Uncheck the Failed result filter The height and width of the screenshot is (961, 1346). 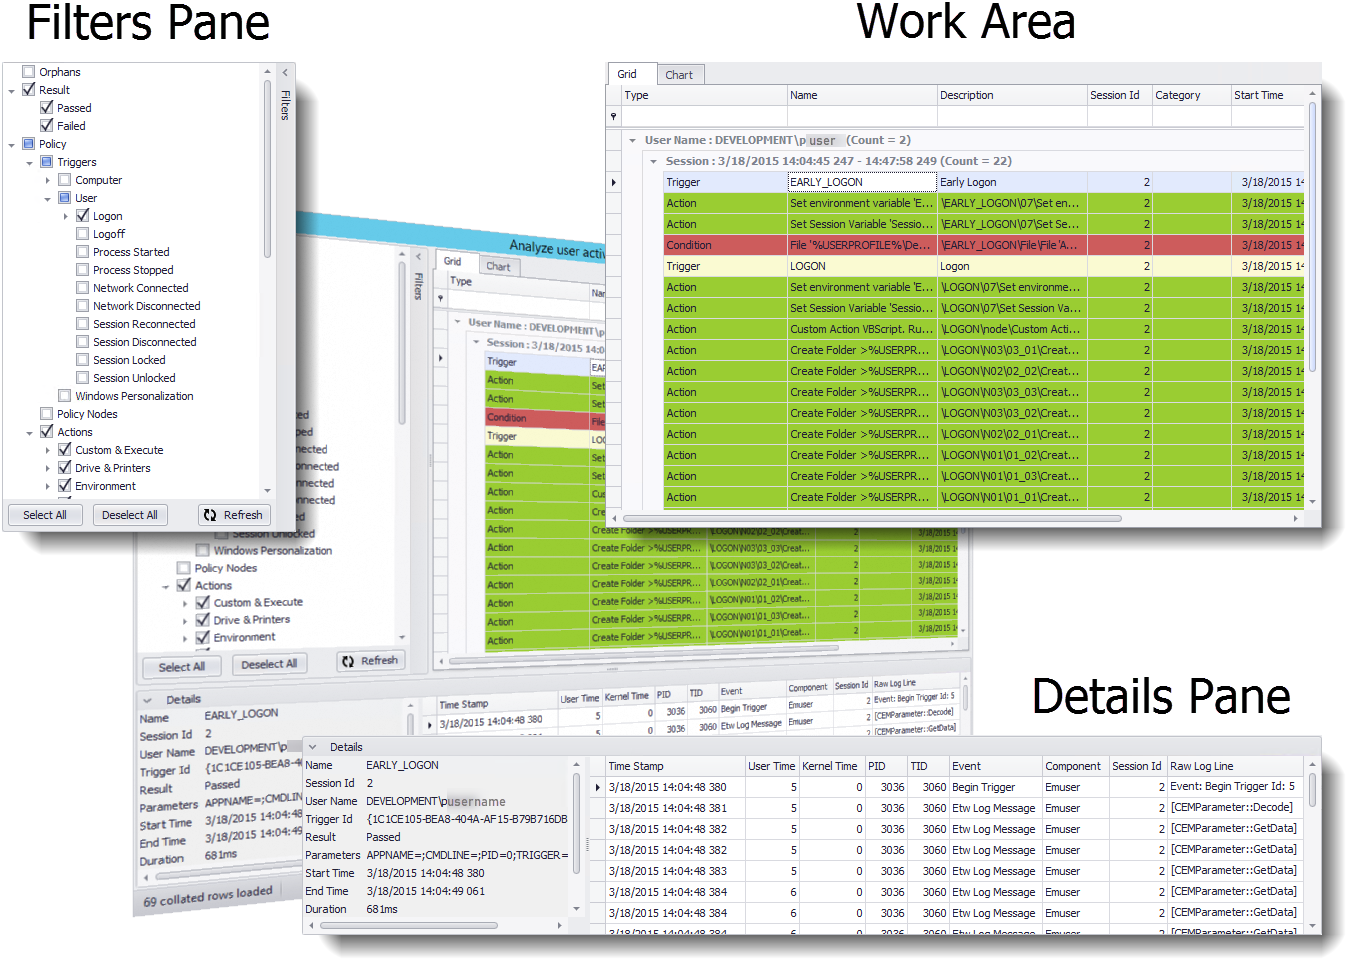(47, 126)
